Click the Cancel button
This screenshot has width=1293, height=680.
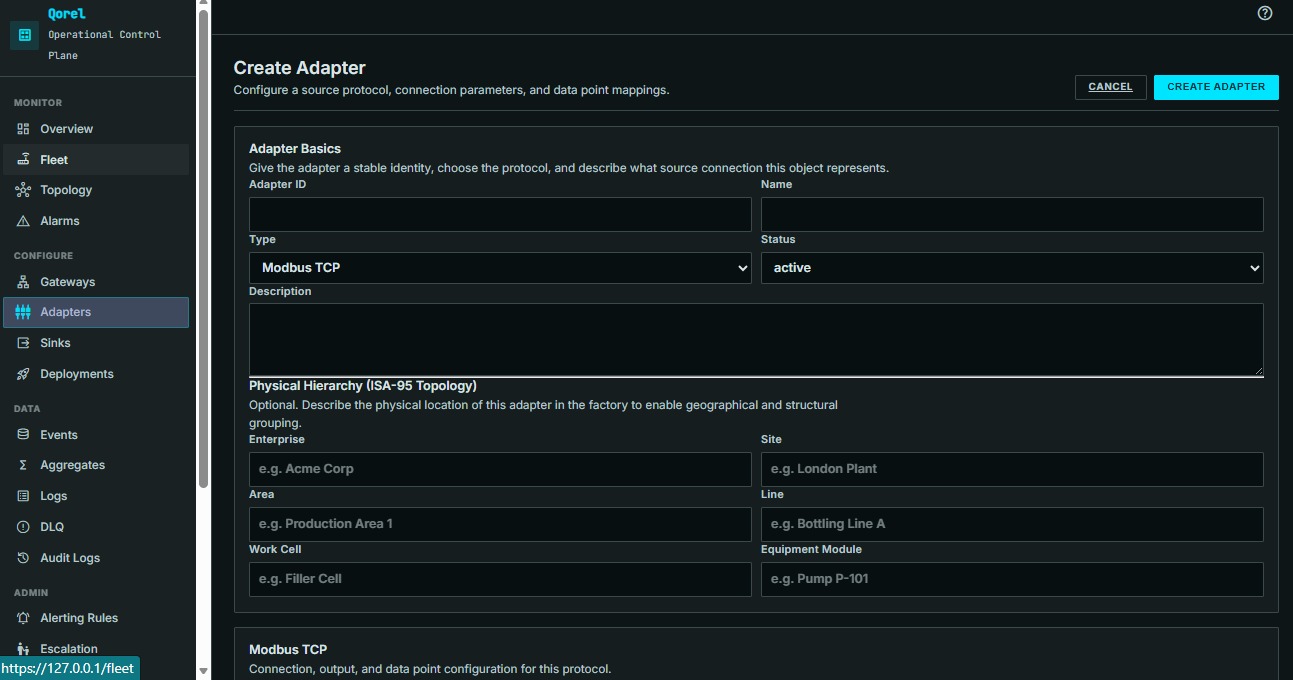pos(1110,87)
